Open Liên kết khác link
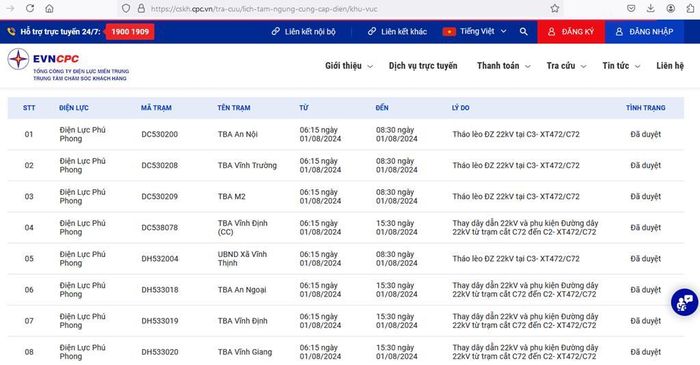 (x=397, y=32)
